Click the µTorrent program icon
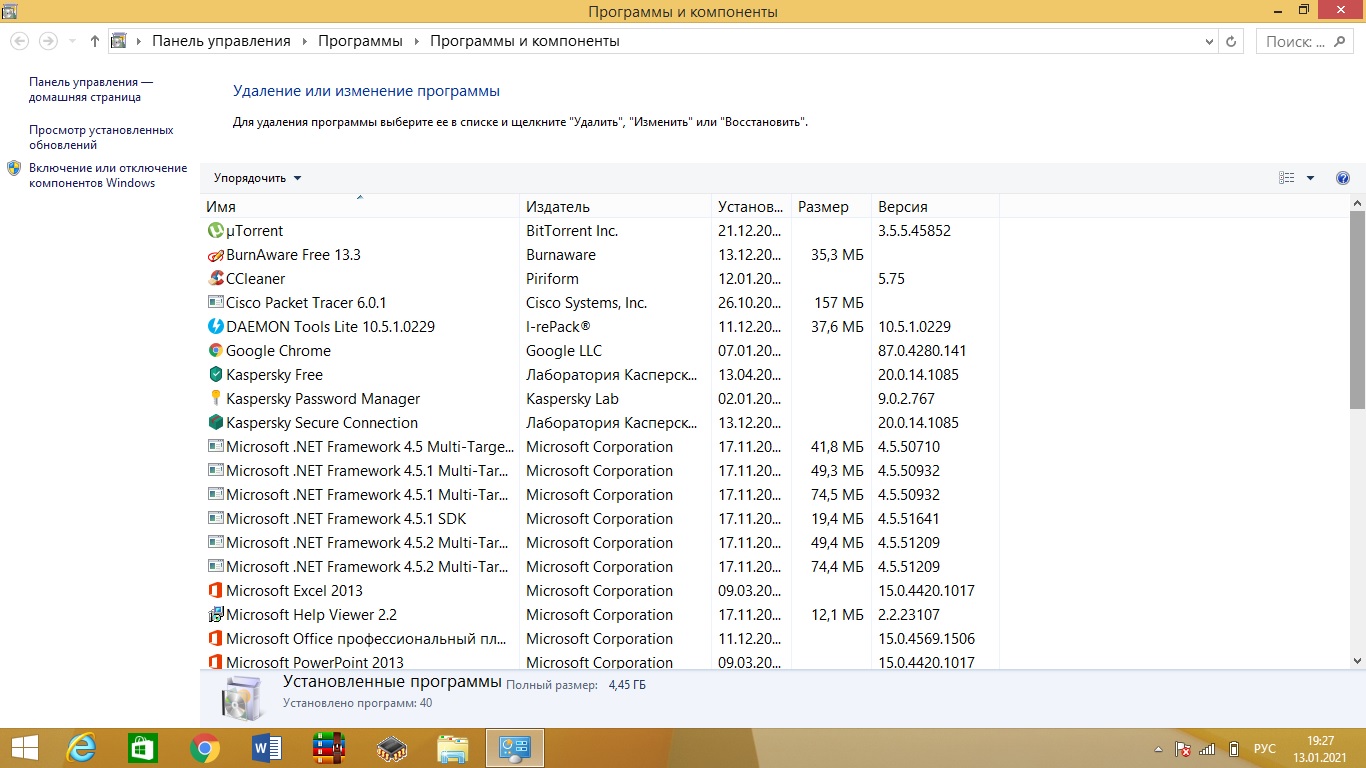Screen dimensions: 1366x768 [215, 231]
